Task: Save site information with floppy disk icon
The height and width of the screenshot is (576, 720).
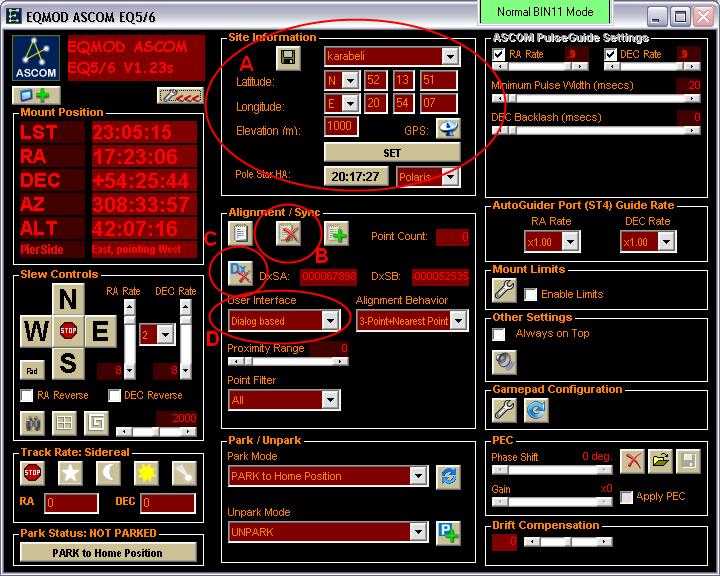Action: point(288,57)
